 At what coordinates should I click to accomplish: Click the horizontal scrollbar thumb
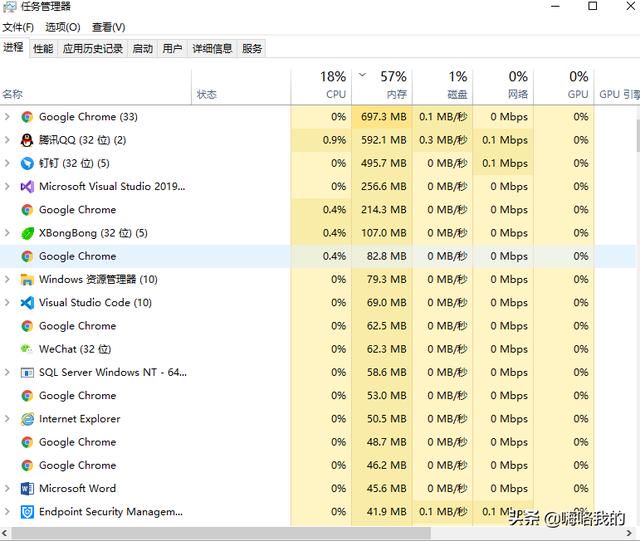221,533
